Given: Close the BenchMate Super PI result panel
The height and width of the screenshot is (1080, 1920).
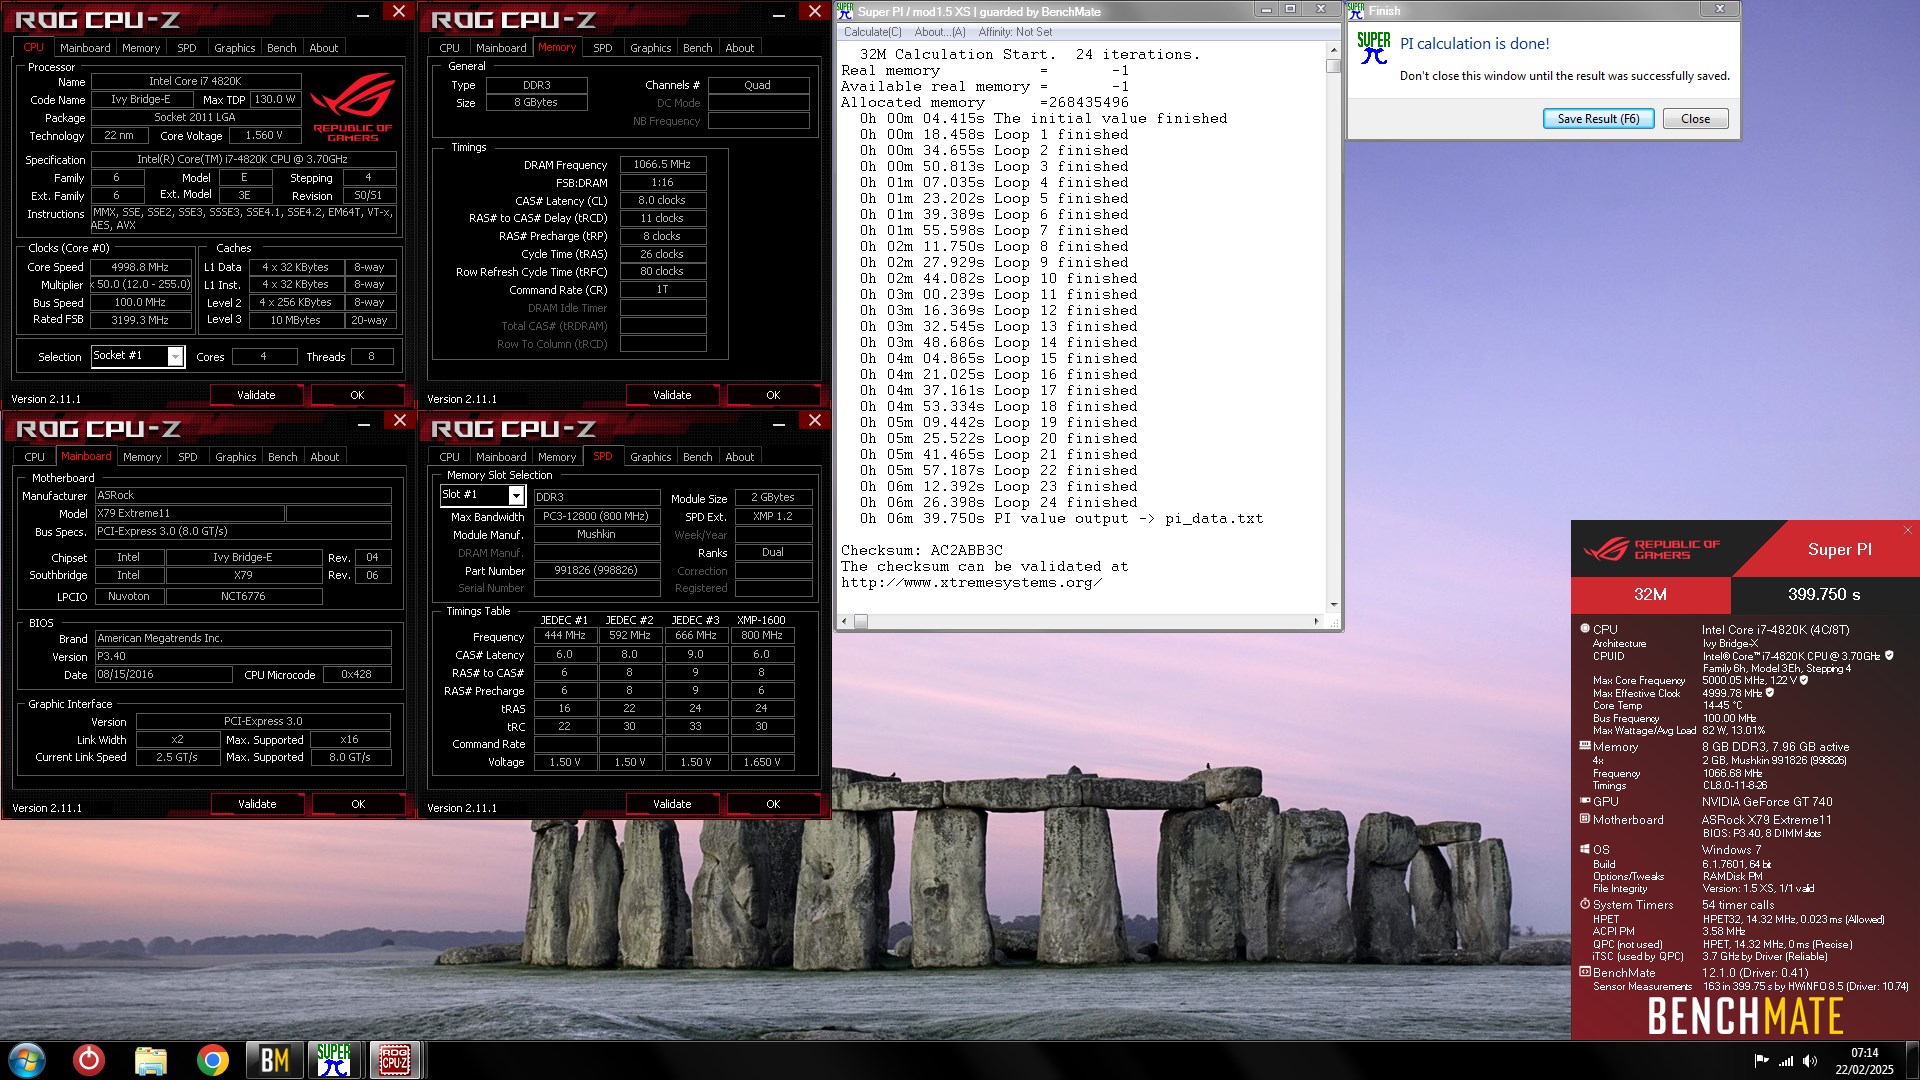Looking at the screenshot, I should pyautogui.click(x=1907, y=530).
